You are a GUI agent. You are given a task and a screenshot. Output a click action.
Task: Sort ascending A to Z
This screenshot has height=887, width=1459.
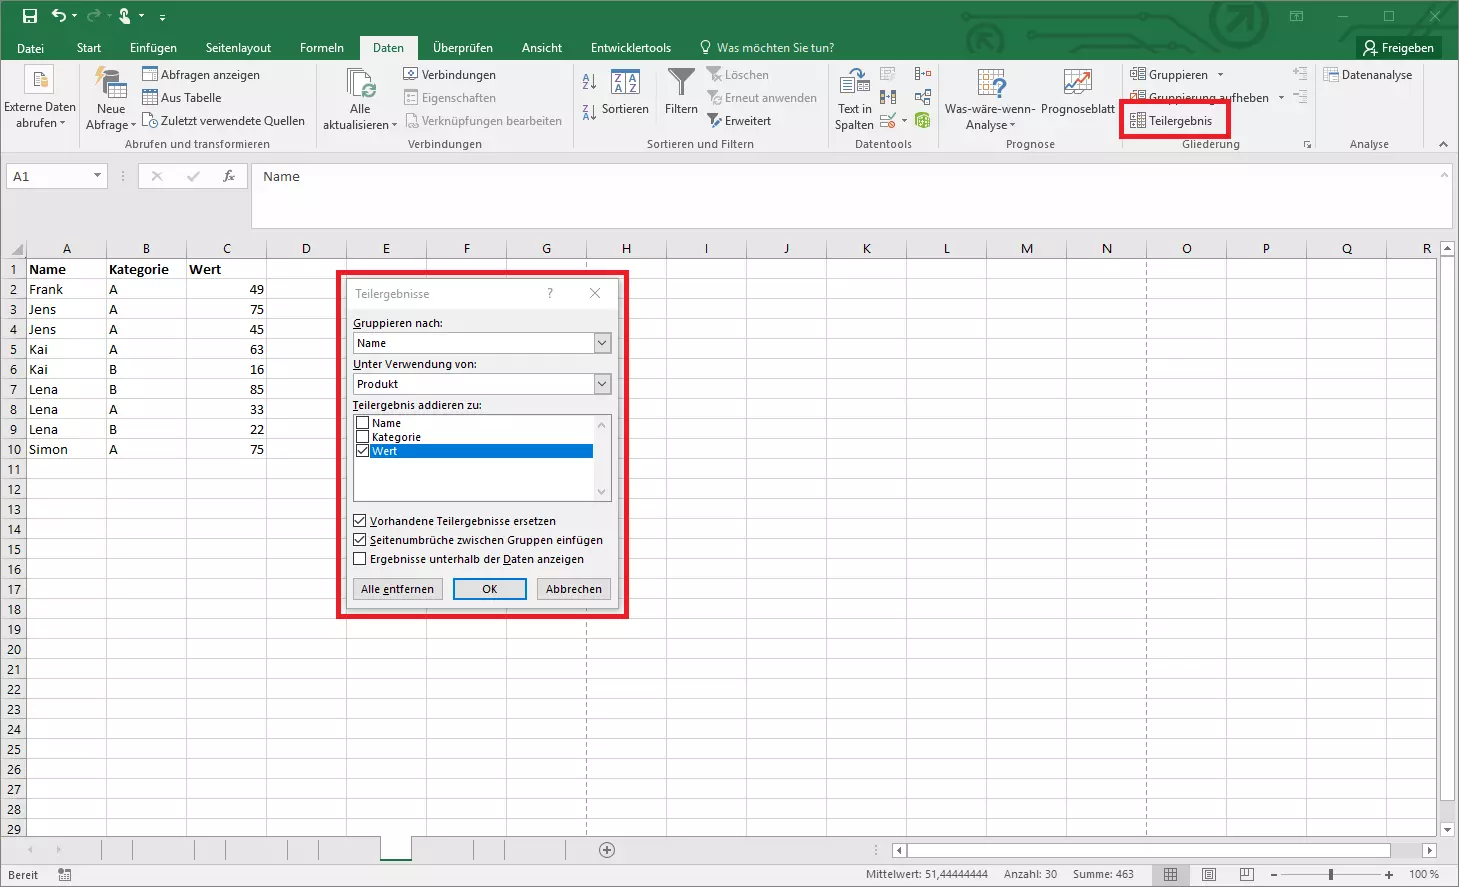pos(589,81)
